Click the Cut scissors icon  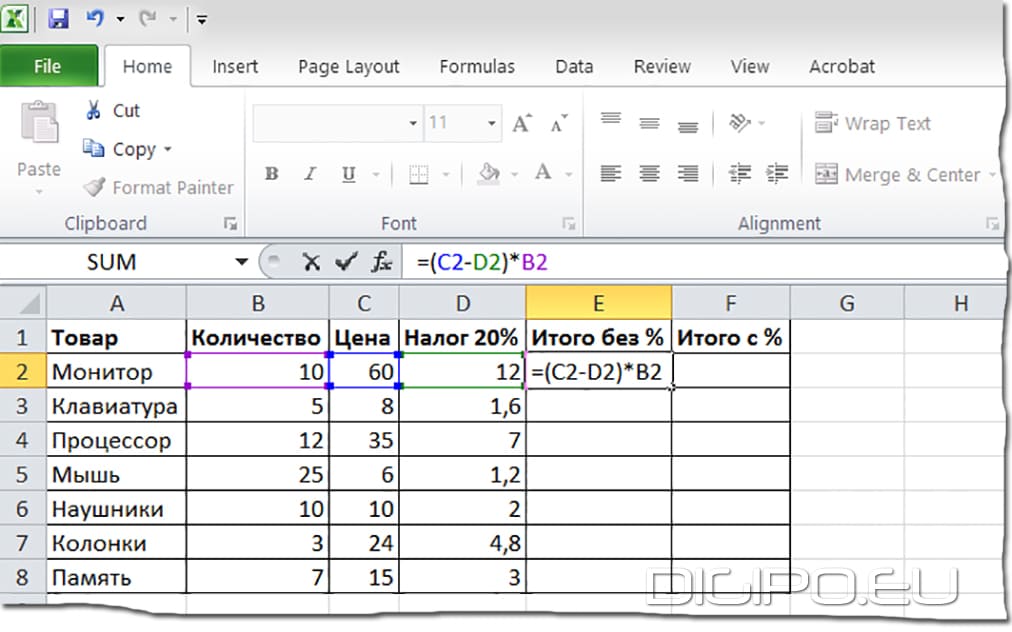click(94, 110)
